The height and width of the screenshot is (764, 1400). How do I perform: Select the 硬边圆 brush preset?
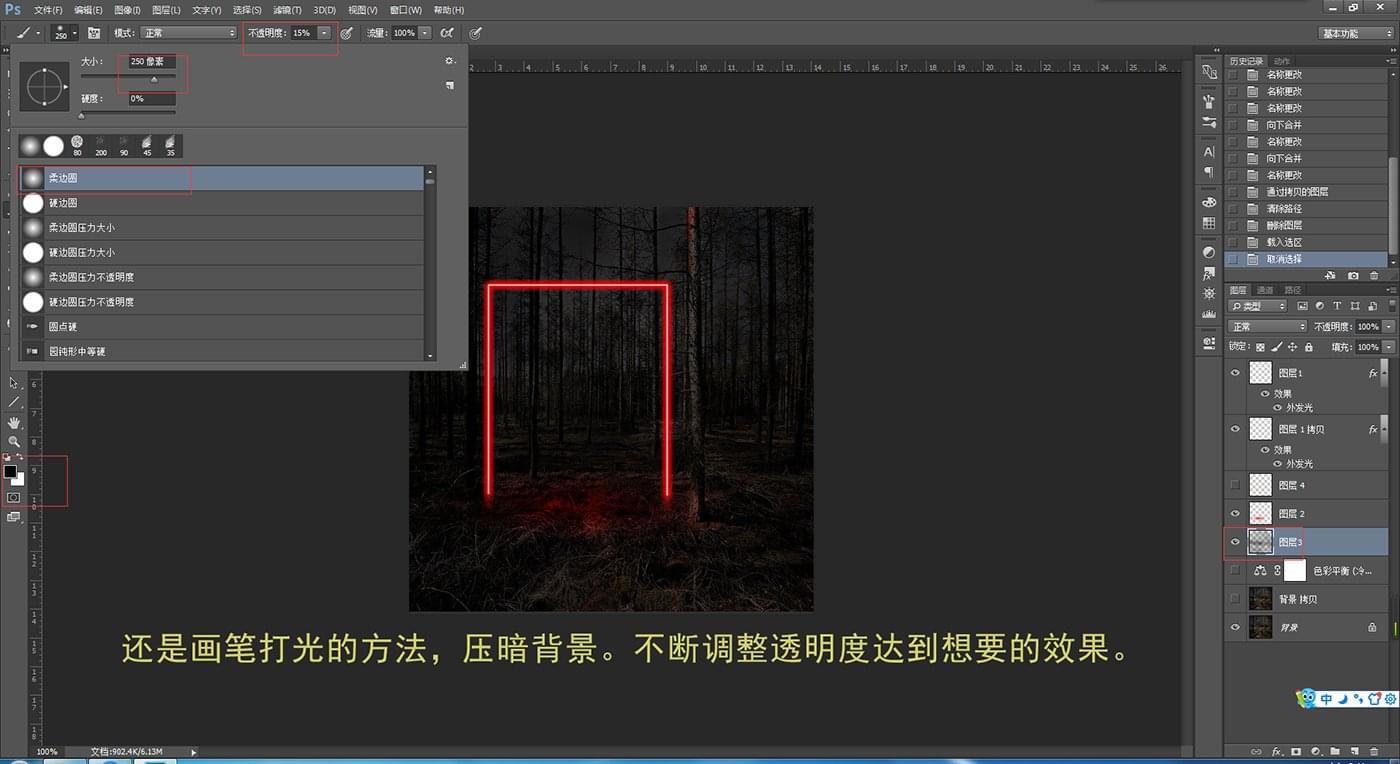click(221, 203)
